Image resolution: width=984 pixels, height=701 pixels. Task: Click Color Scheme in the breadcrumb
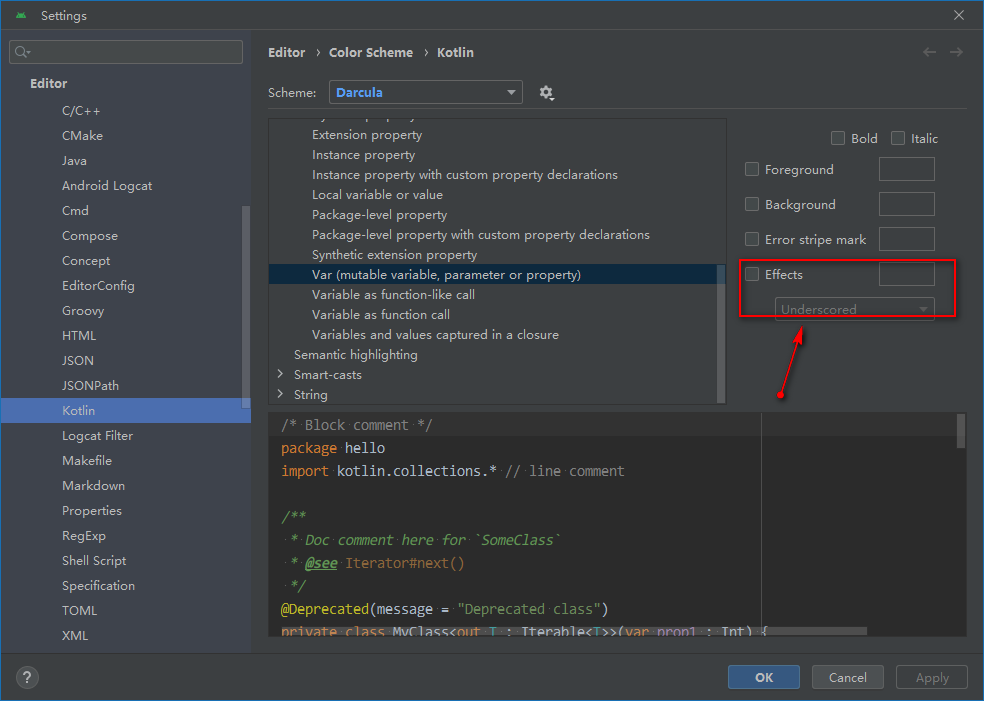click(371, 53)
